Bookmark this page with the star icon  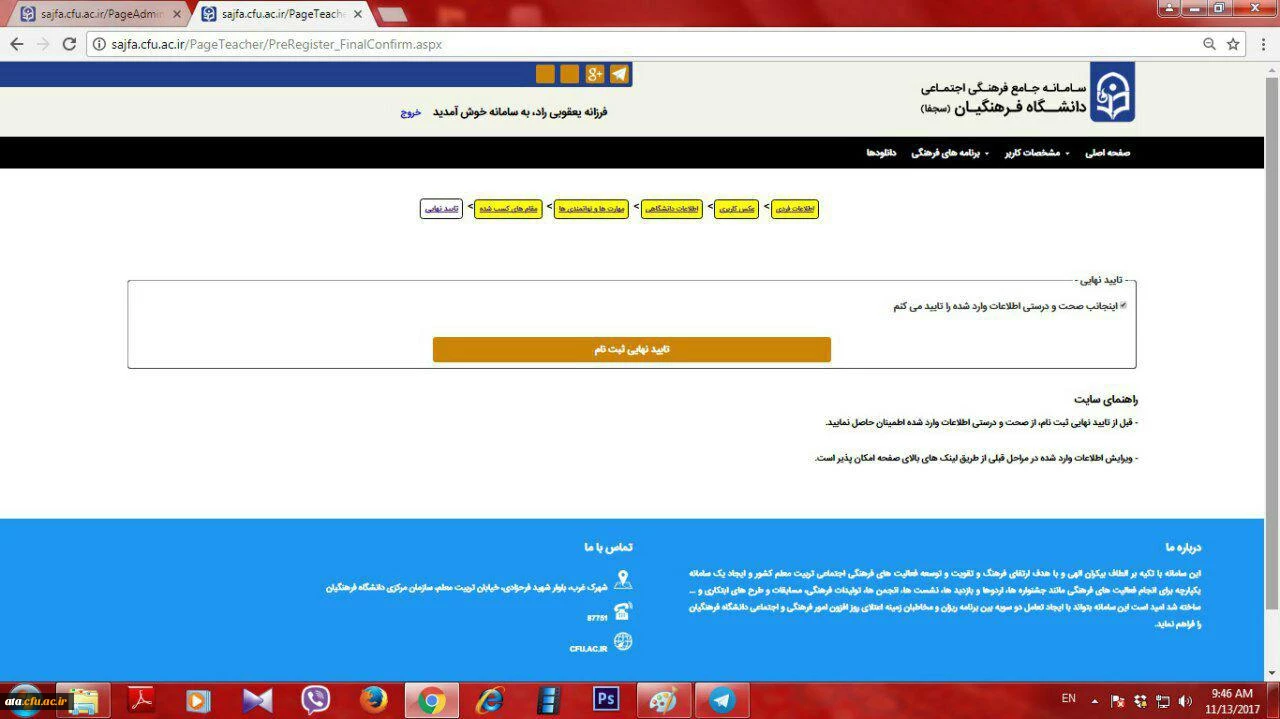point(1233,44)
